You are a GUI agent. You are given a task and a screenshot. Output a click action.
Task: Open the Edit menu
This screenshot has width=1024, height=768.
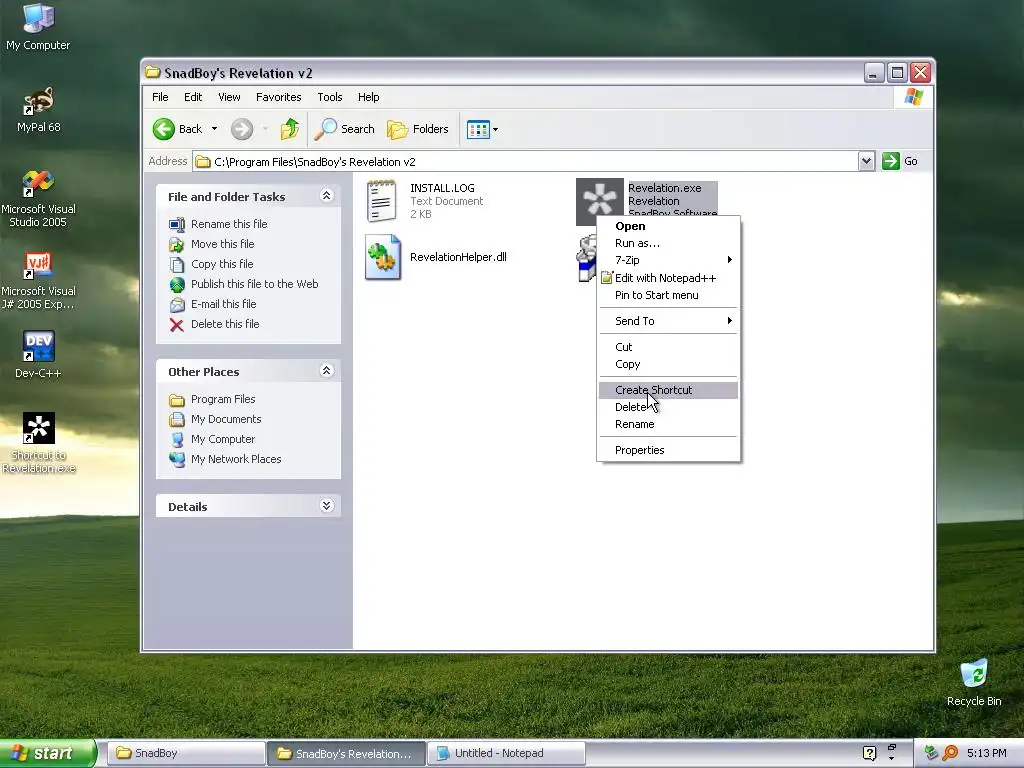click(x=193, y=97)
